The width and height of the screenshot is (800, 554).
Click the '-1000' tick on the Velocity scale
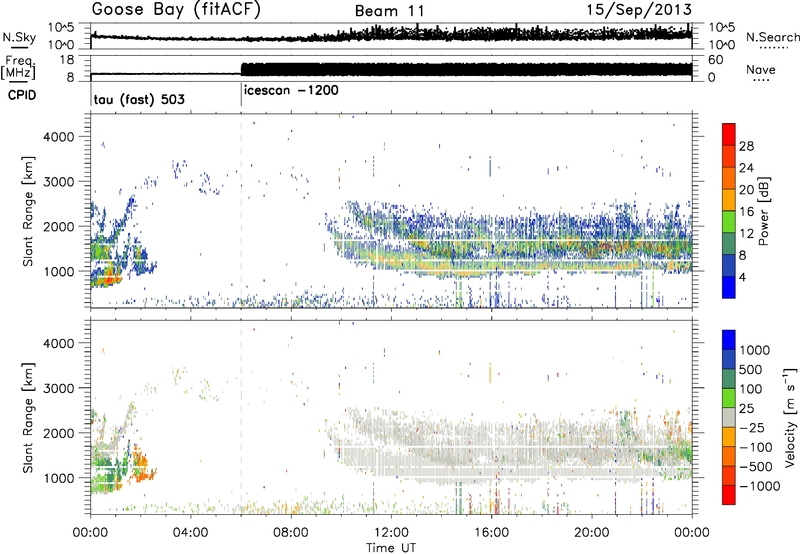coord(759,486)
